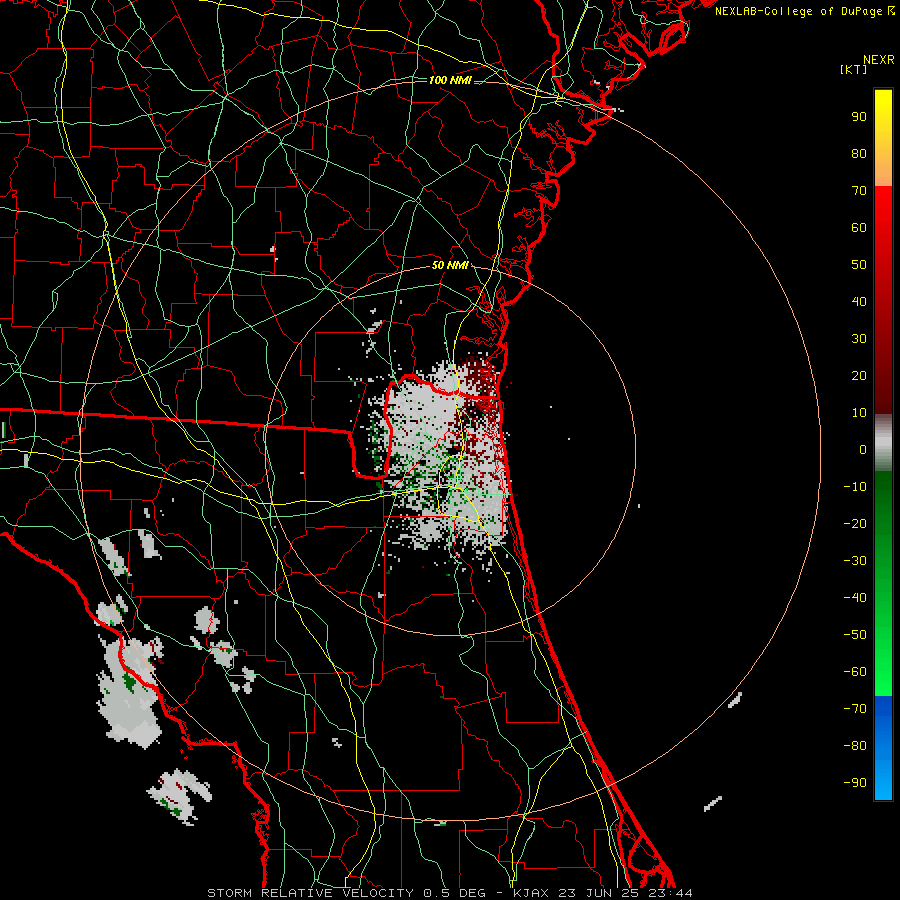900x900 pixels.
Task: Click the 60 knot scale label
Action: pos(859,227)
